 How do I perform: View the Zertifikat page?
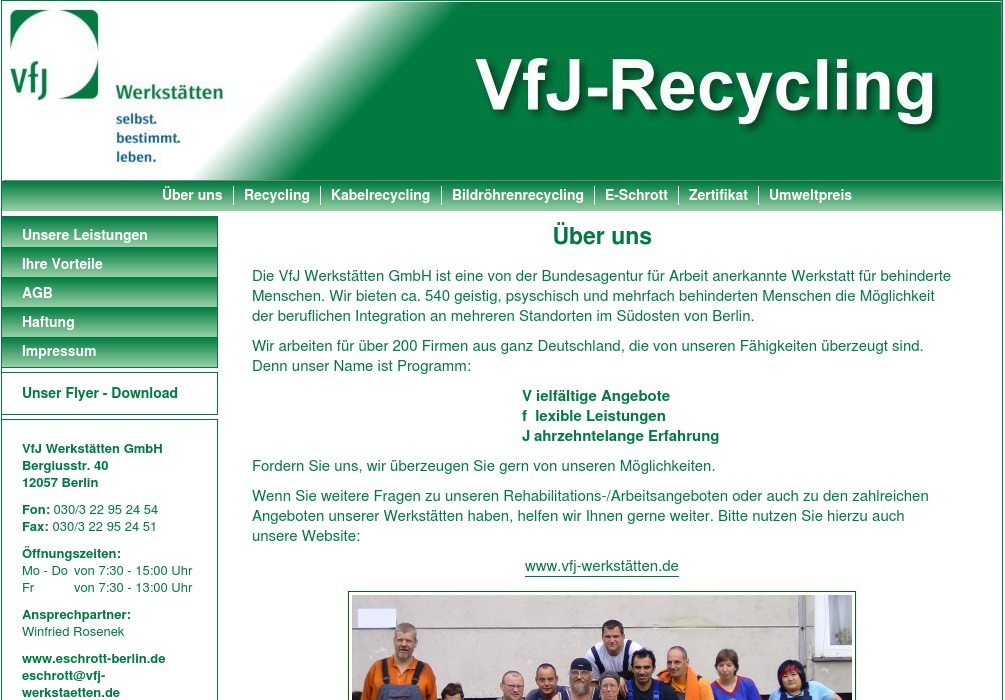click(718, 195)
